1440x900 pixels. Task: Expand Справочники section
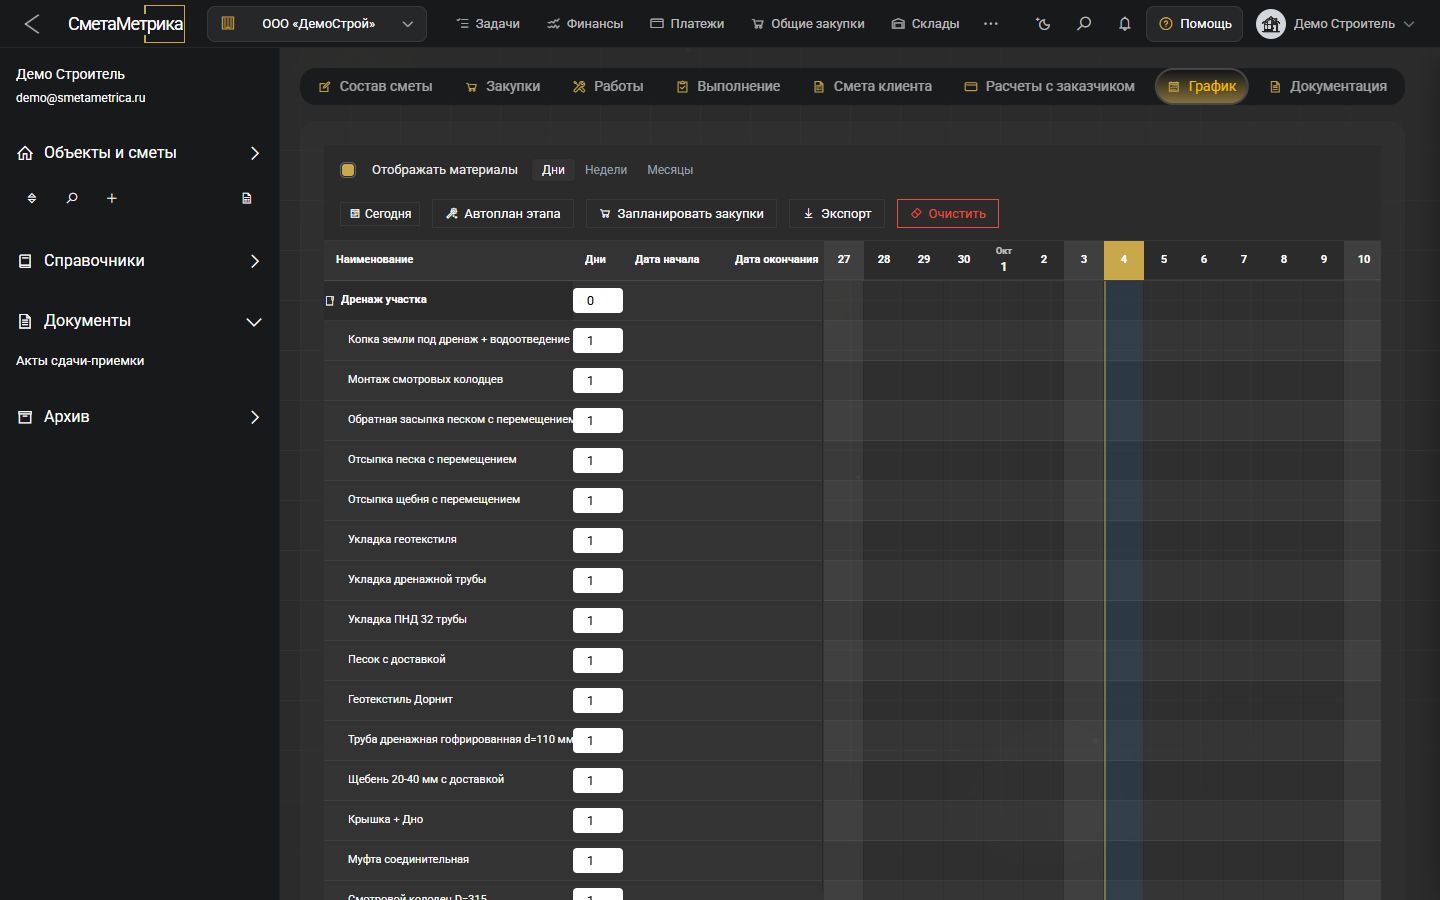point(140,261)
